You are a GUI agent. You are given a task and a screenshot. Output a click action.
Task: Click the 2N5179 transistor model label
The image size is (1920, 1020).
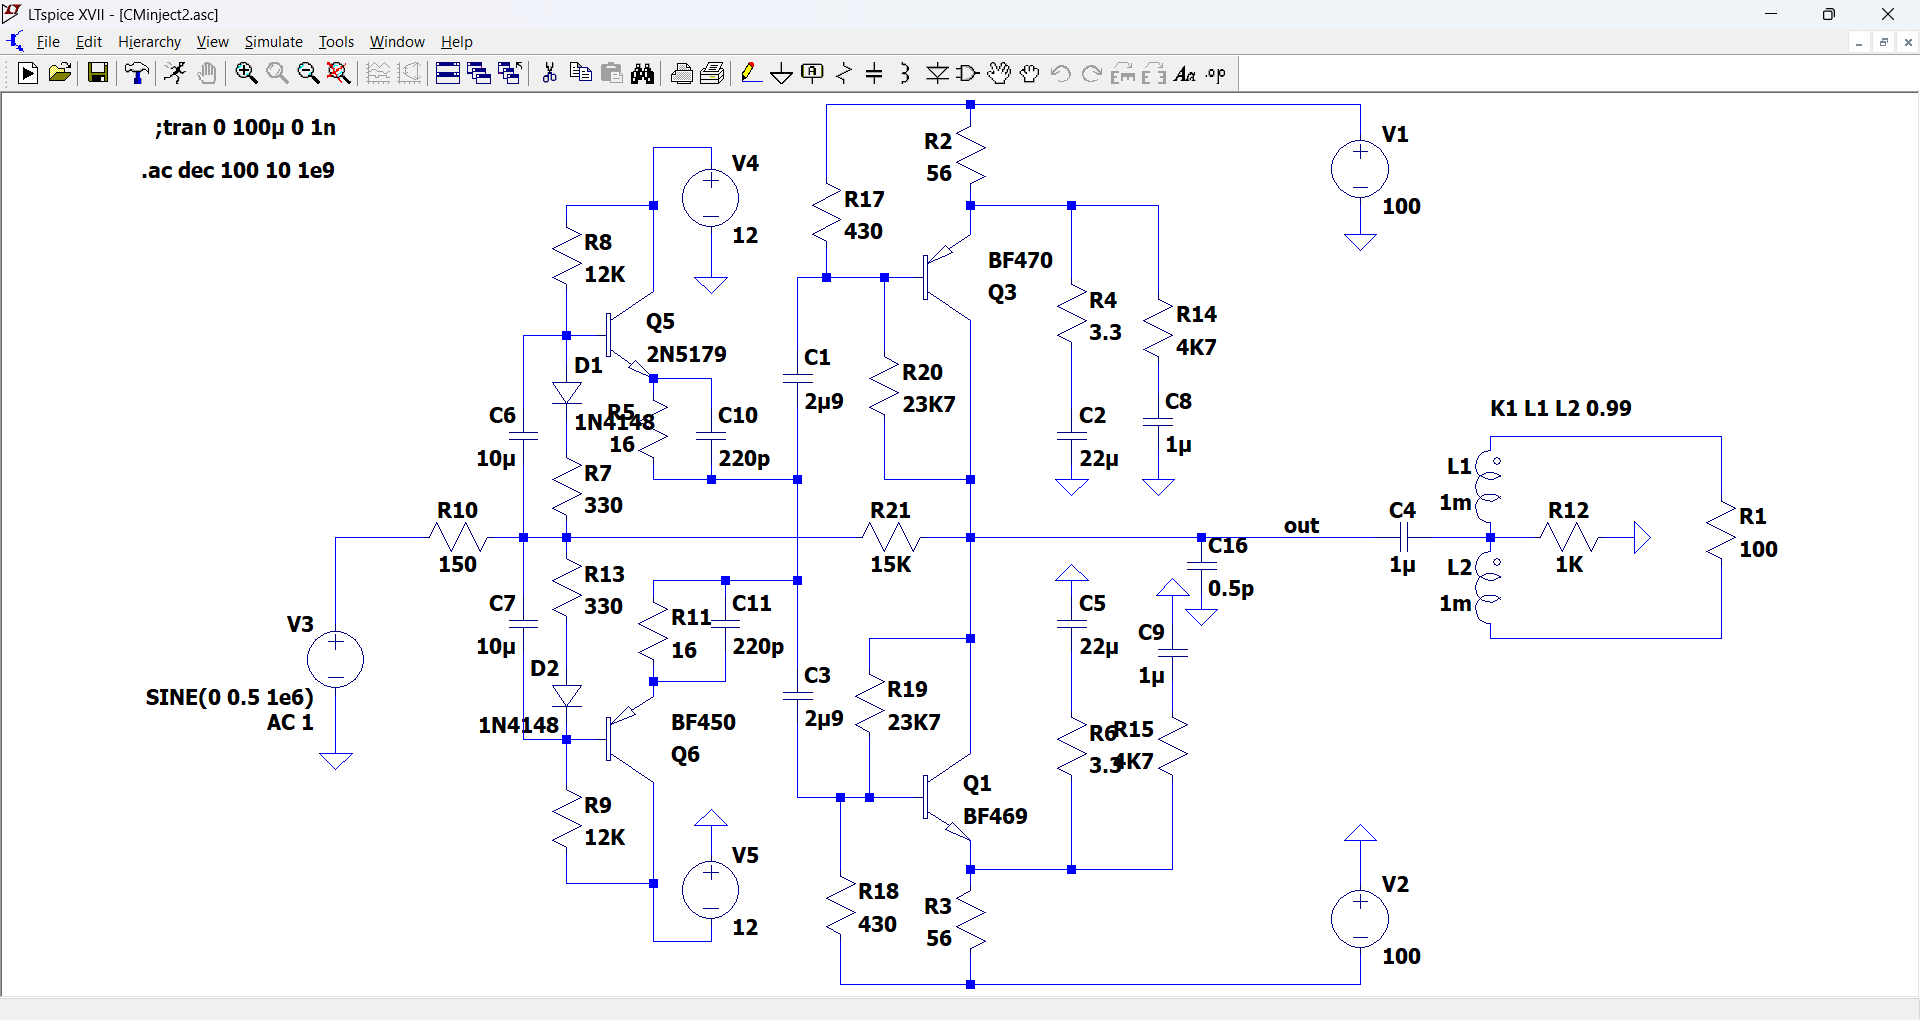[x=686, y=354]
